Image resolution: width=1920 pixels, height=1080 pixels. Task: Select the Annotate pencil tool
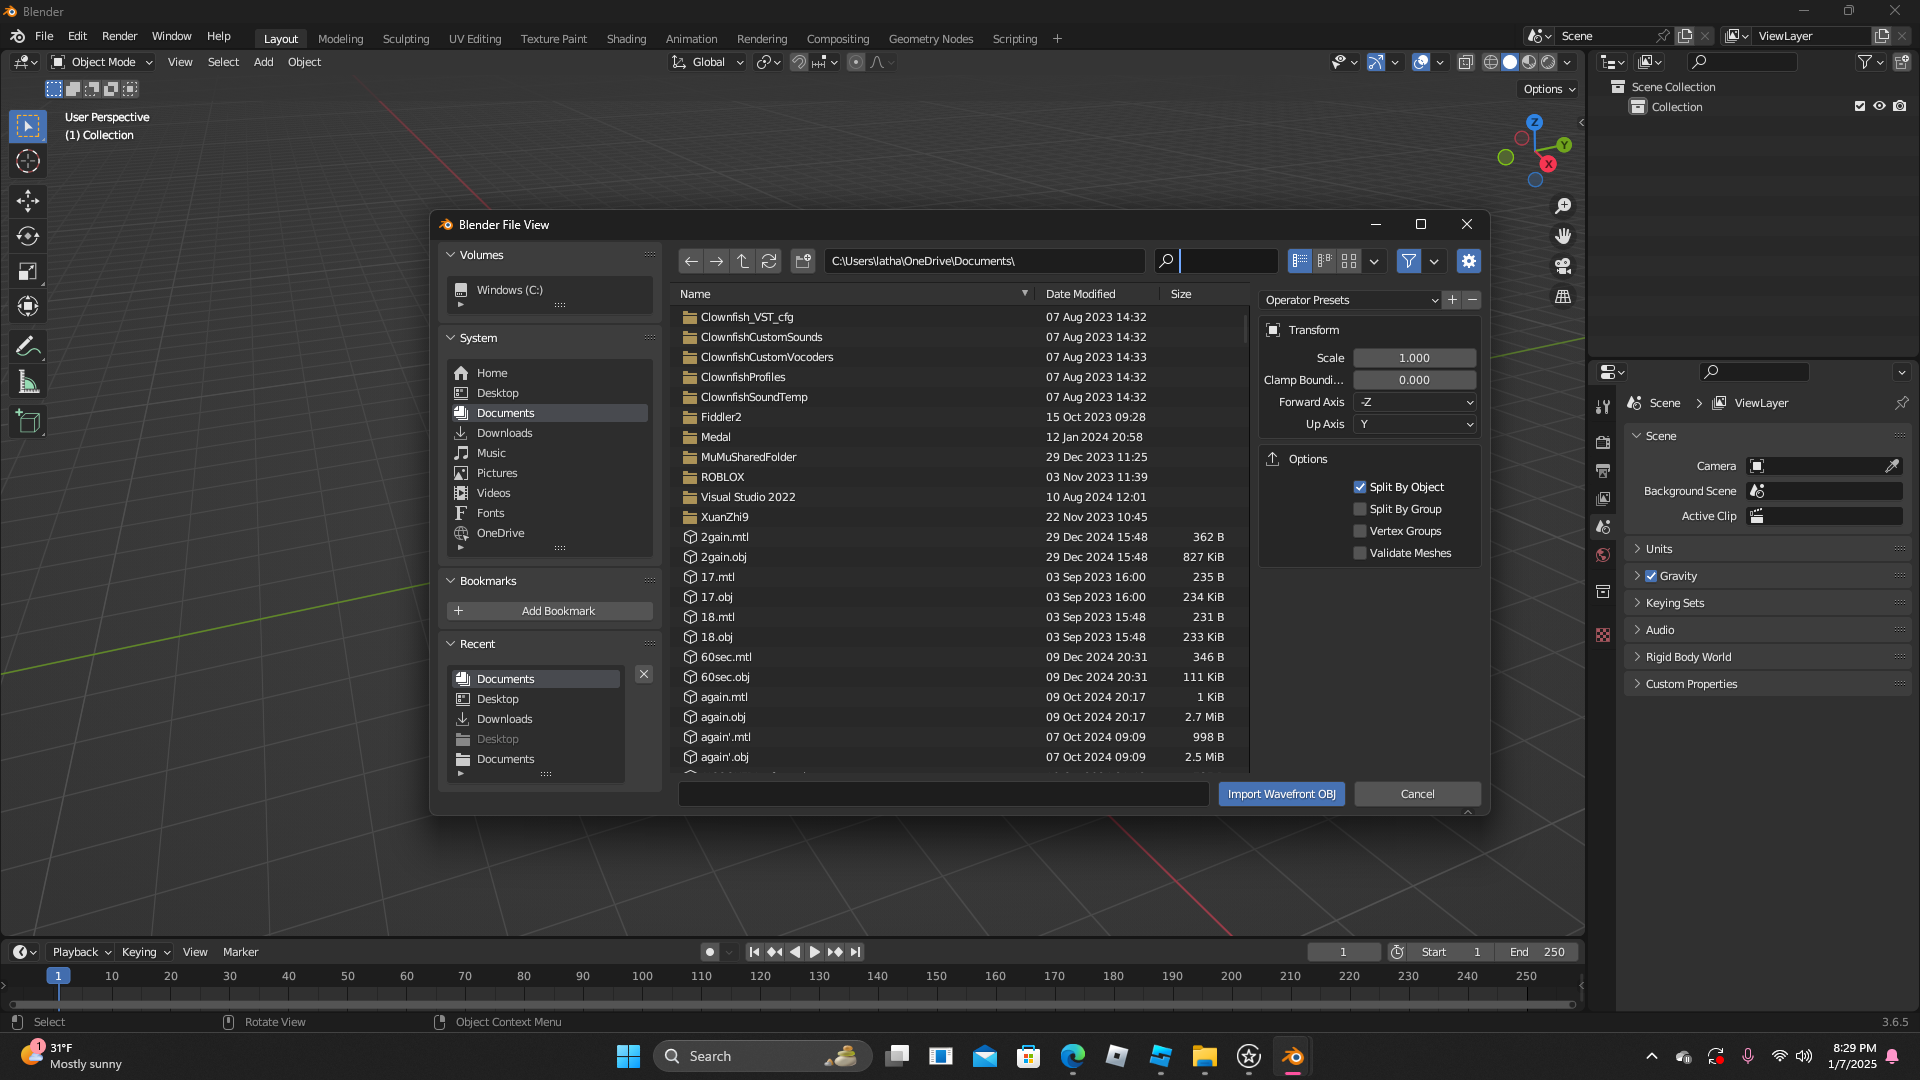click(x=28, y=347)
